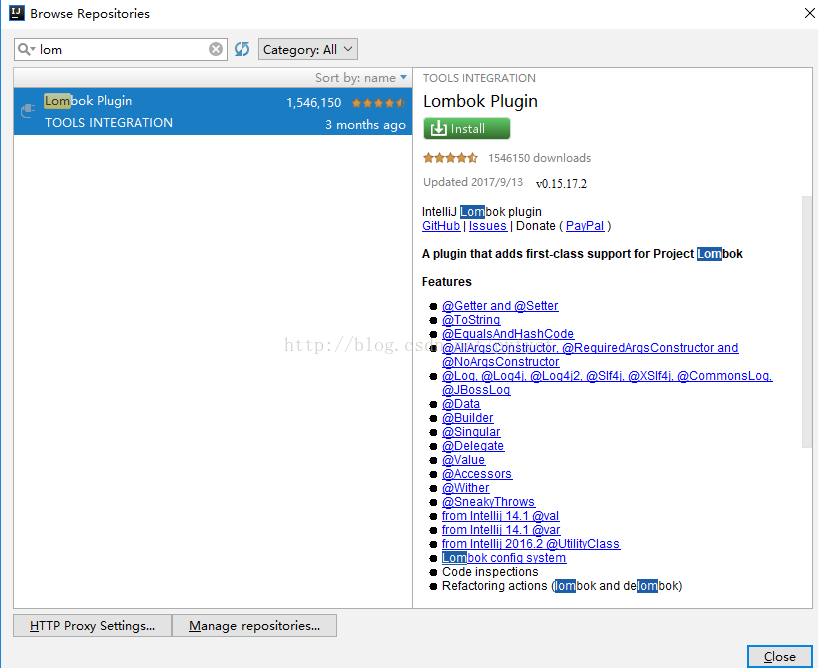Viewport: 819px width, 668px height.
Task: Open the @ToString feature link
Action: (471, 320)
